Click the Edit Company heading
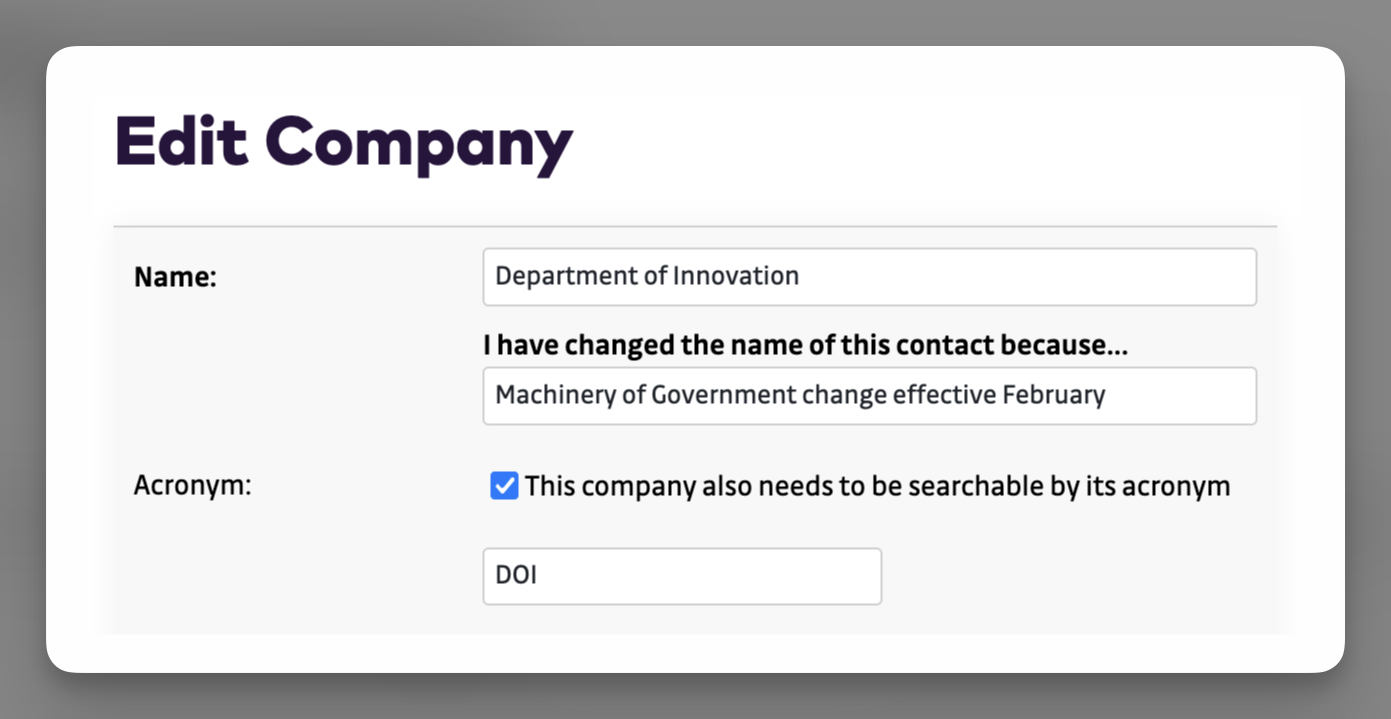Viewport: 1391px width, 719px height. pyautogui.click(x=343, y=143)
